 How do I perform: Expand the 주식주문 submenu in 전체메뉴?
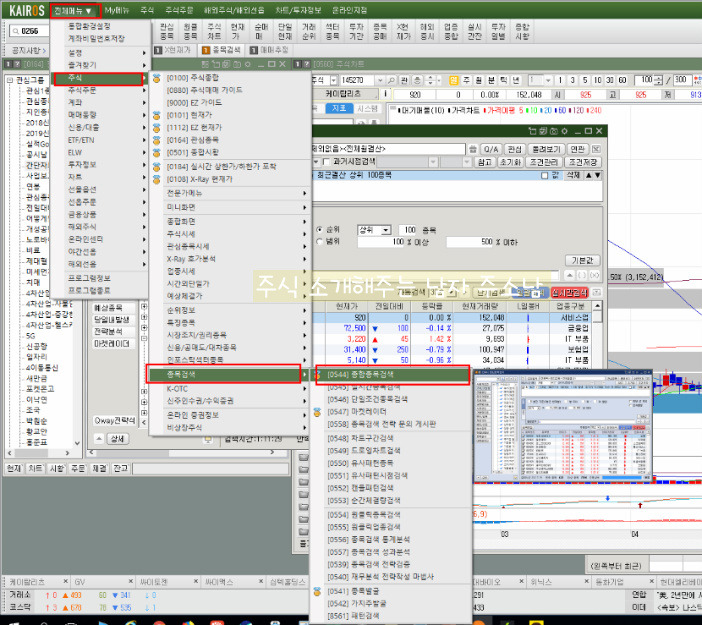click(x=100, y=90)
